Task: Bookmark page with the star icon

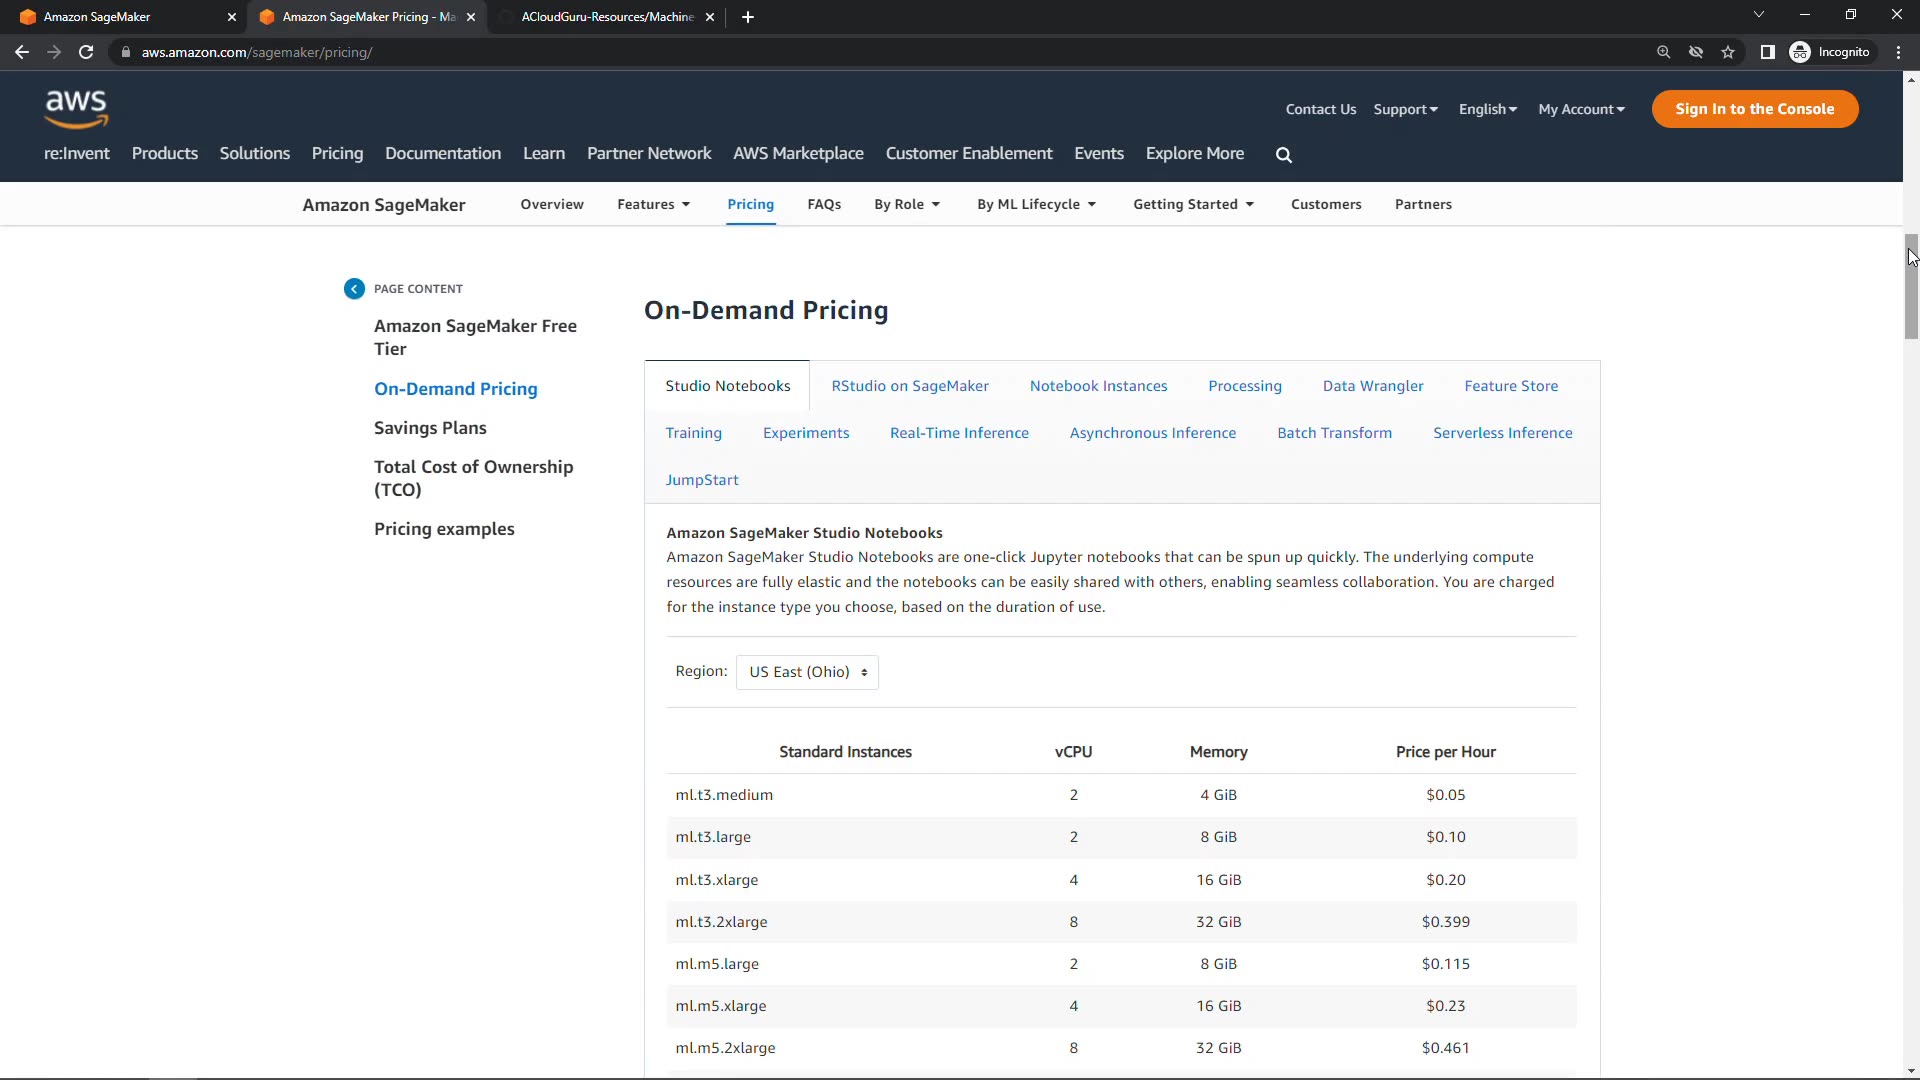Action: tap(1728, 52)
